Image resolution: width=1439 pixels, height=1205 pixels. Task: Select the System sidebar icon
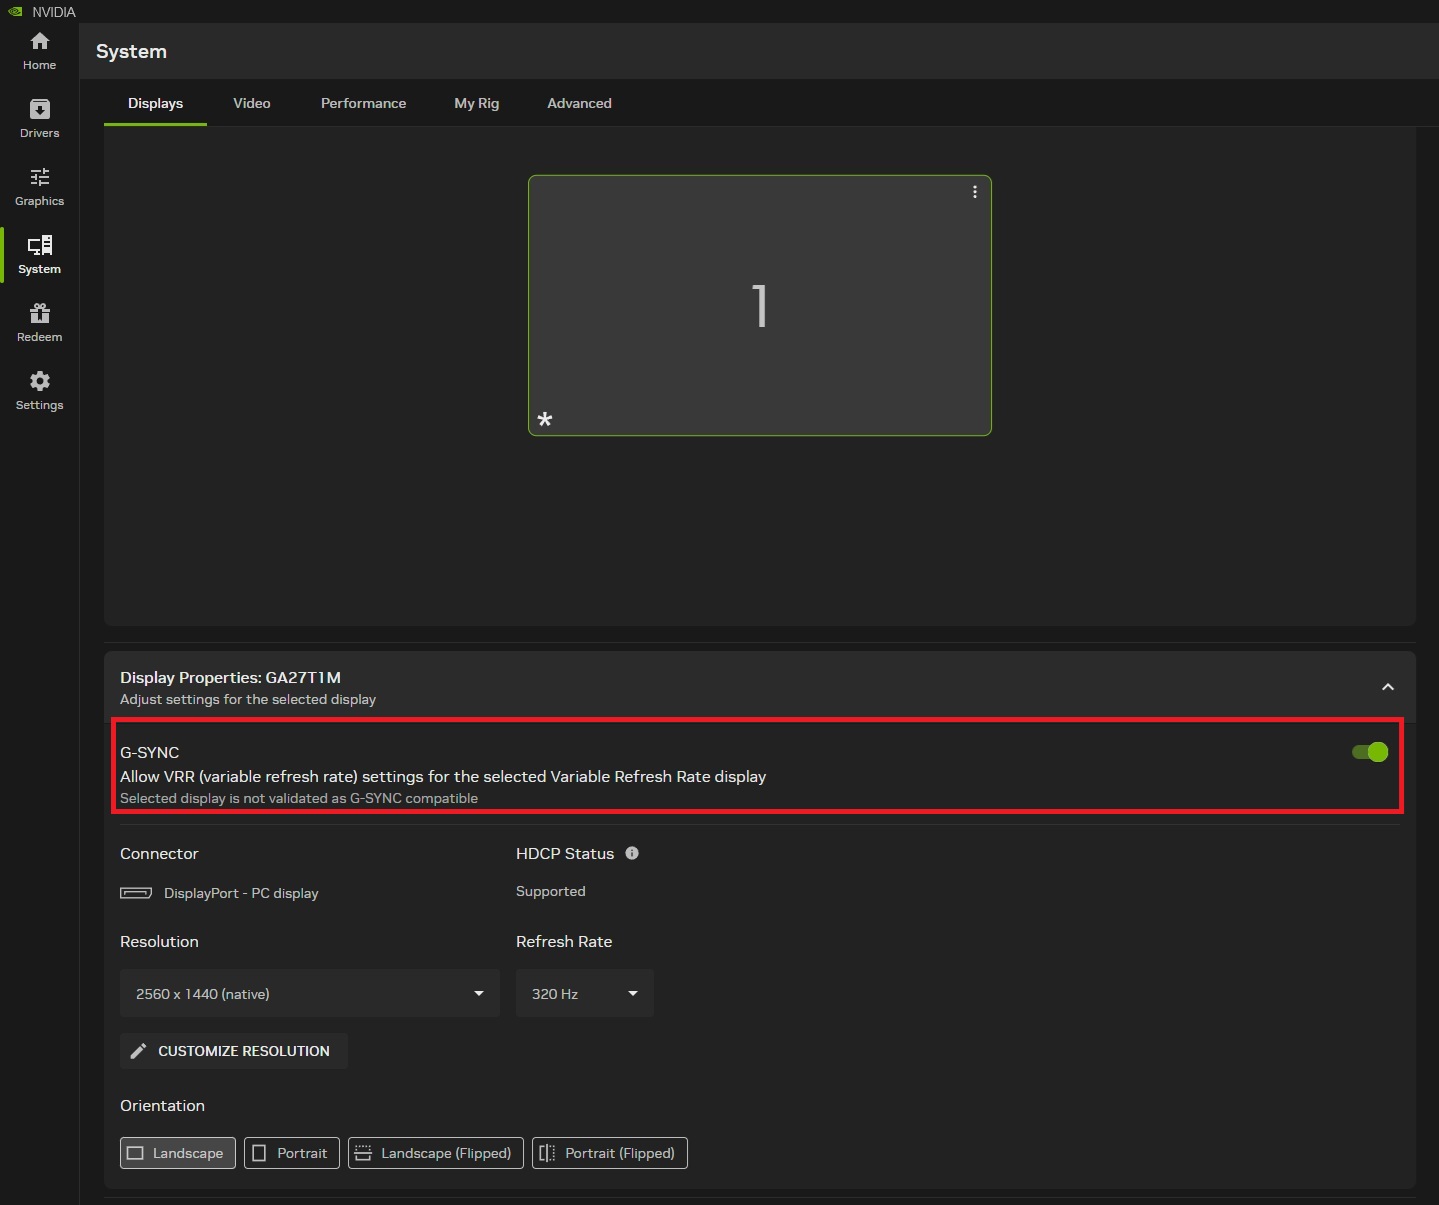pyautogui.click(x=39, y=255)
